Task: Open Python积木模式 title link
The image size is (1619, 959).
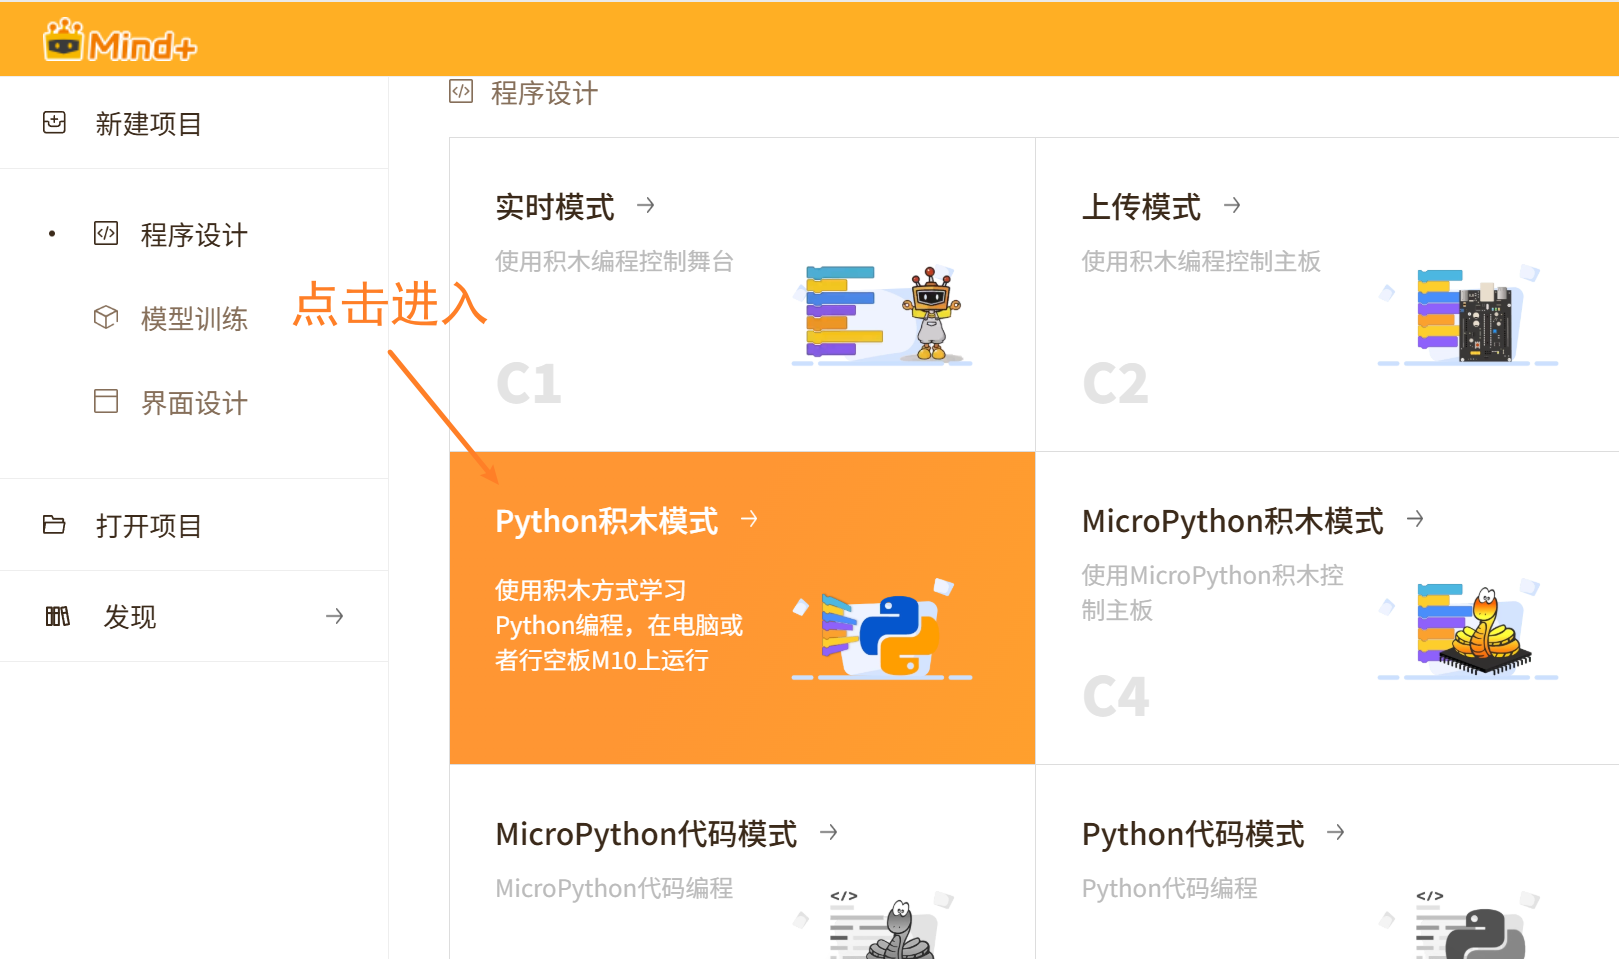Action: [x=606, y=521]
